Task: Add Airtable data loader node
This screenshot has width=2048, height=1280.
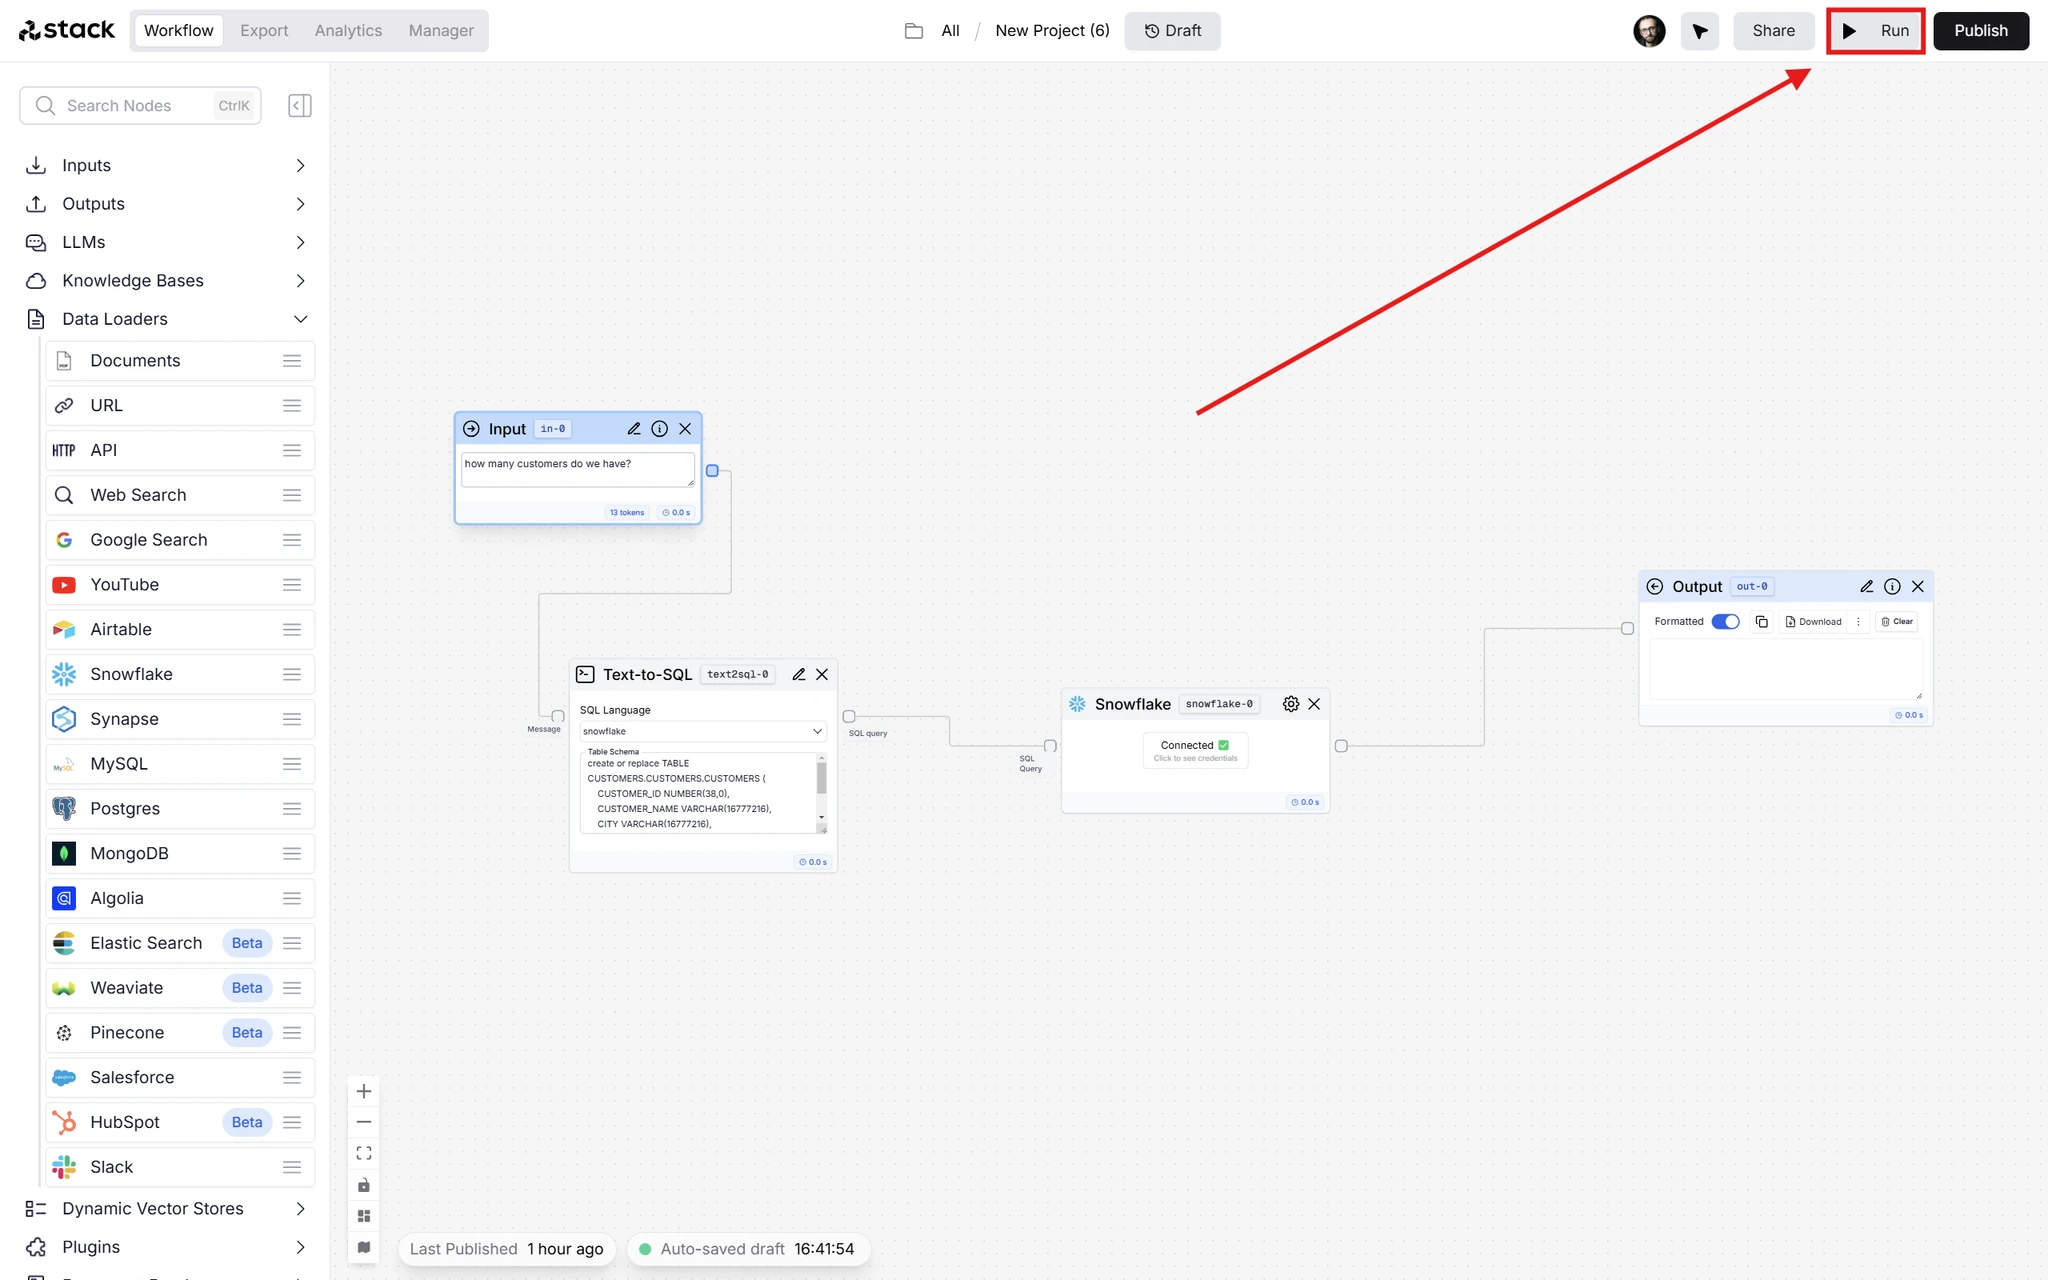Action: 180,630
